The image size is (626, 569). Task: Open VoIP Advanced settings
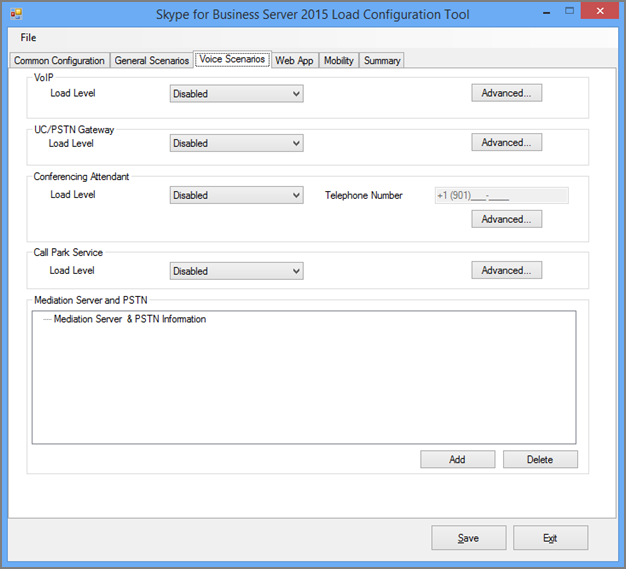pos(506,93)
